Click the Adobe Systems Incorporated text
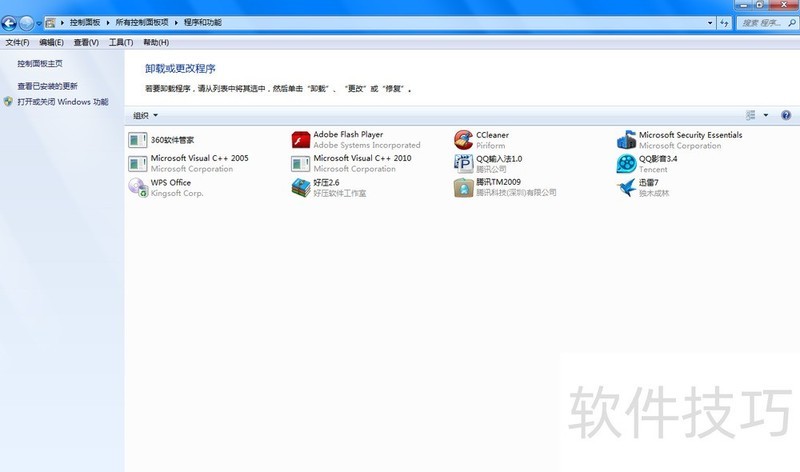Screen dimensions: 800x472 pyautogui.click(x=367, y=145)
